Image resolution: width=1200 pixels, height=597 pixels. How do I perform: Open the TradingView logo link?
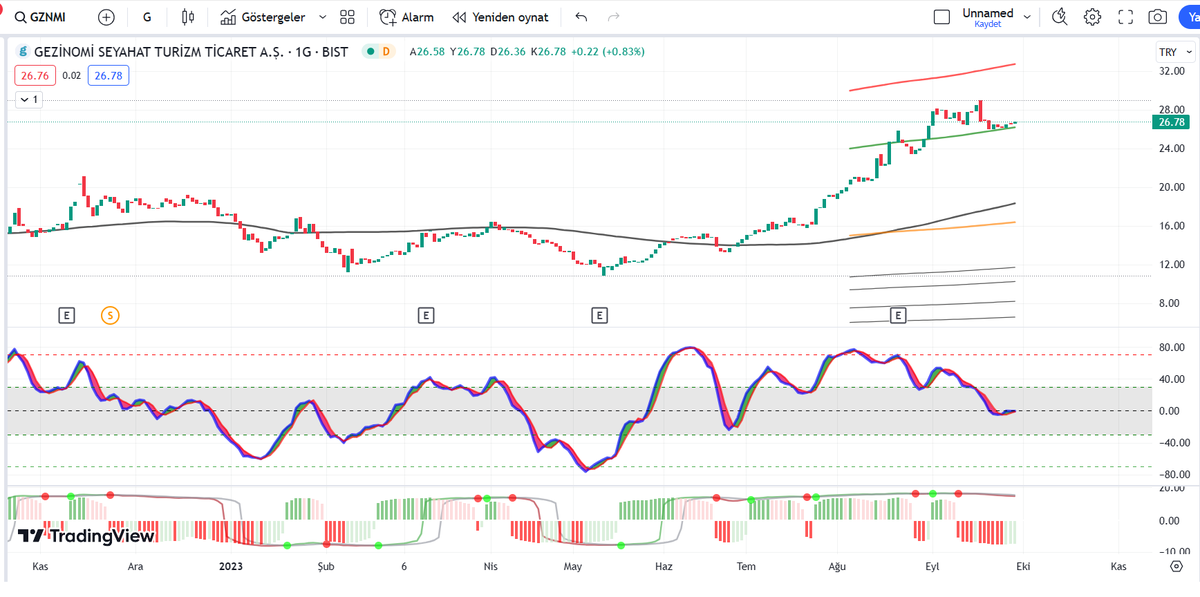(x=87, y=536)
